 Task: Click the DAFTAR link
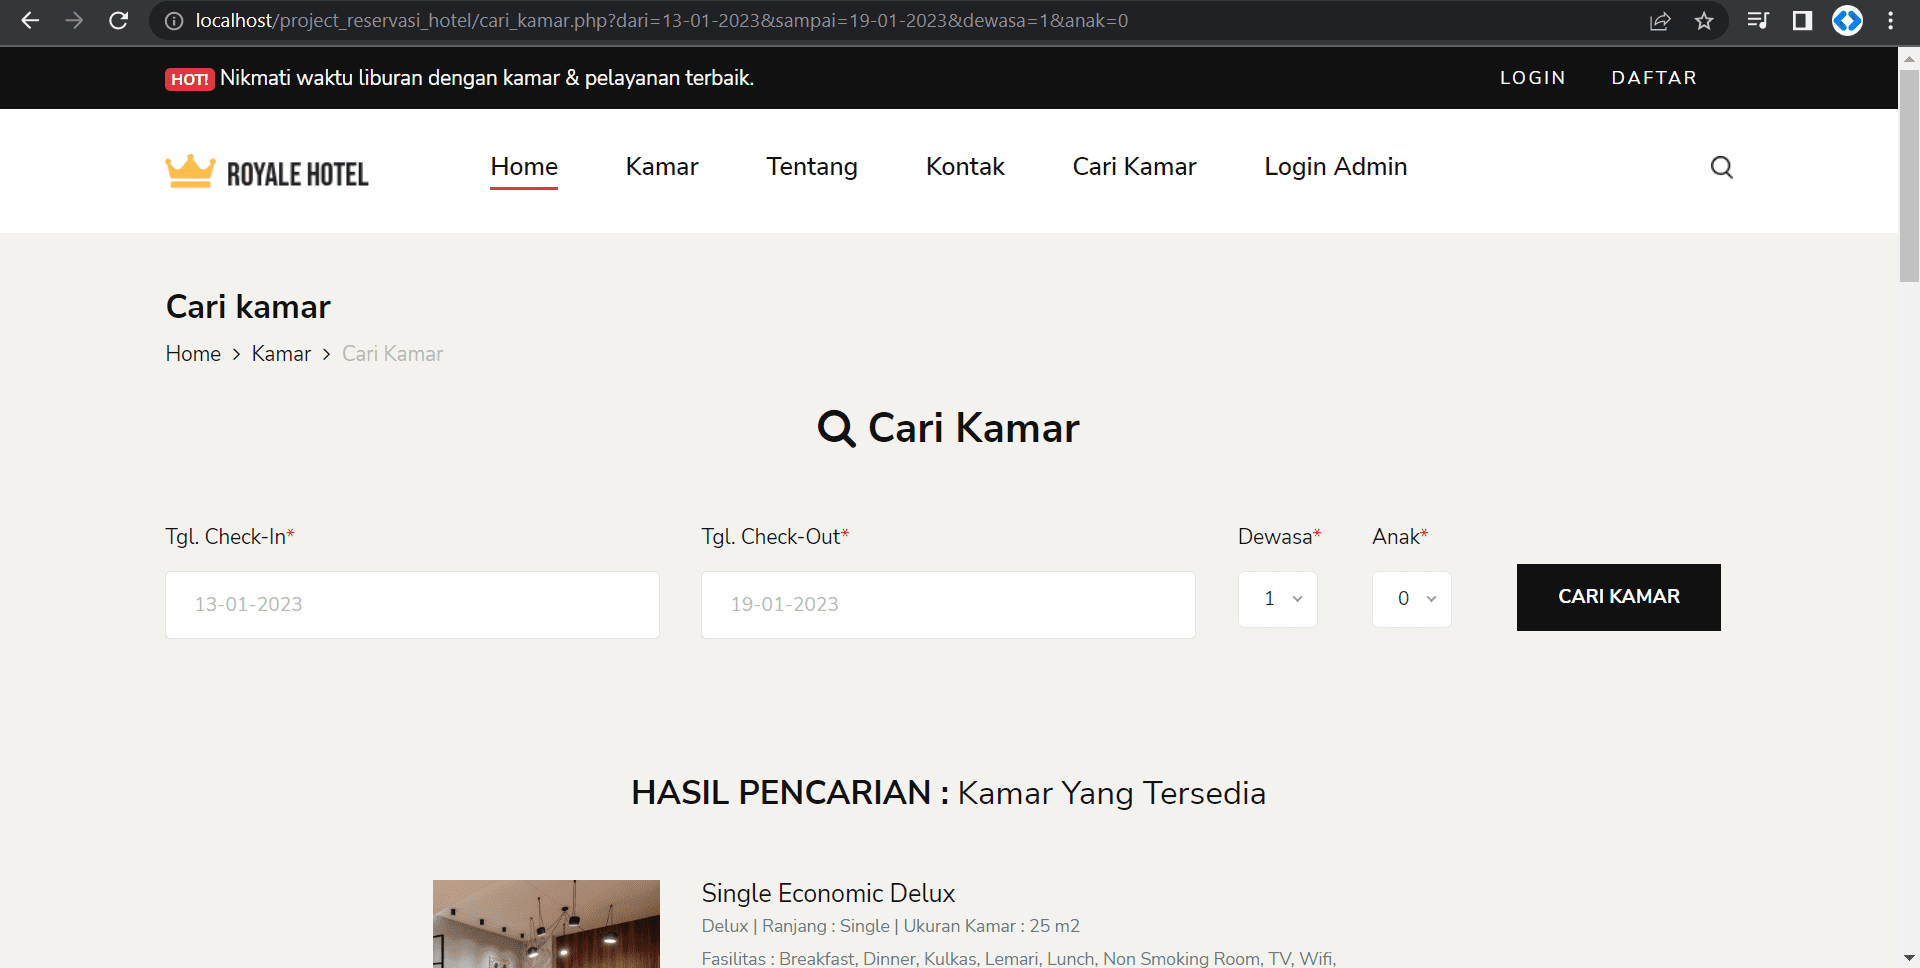point(1653,78)
